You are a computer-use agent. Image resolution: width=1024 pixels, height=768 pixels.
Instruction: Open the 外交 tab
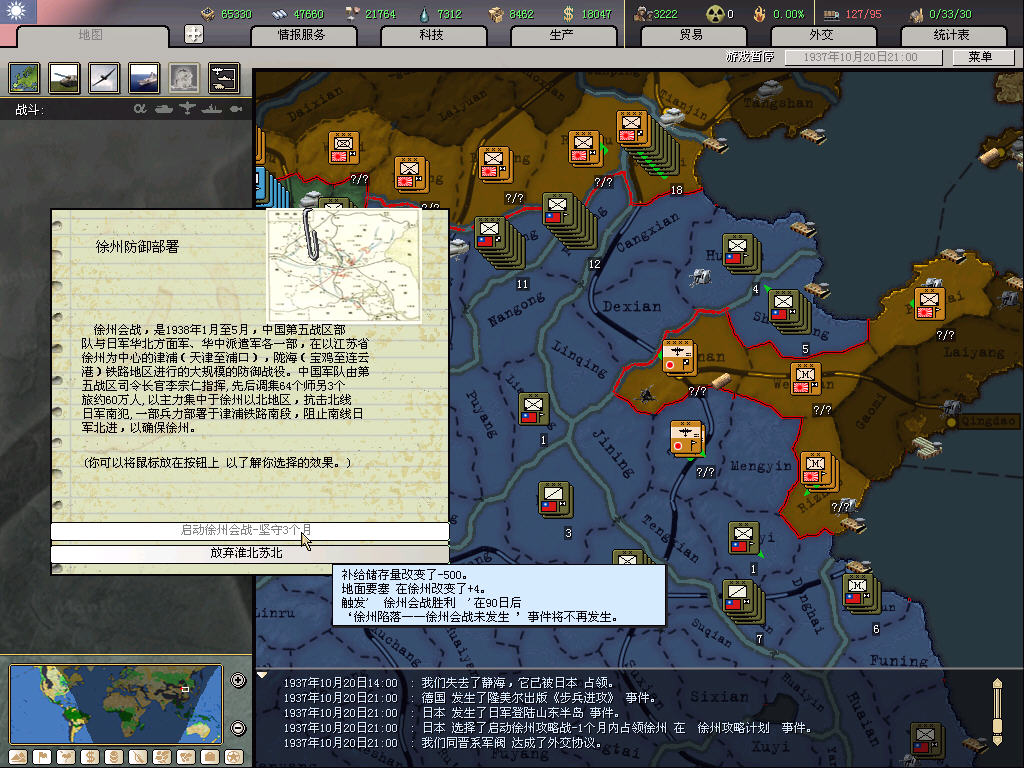[x=820, y=35]
